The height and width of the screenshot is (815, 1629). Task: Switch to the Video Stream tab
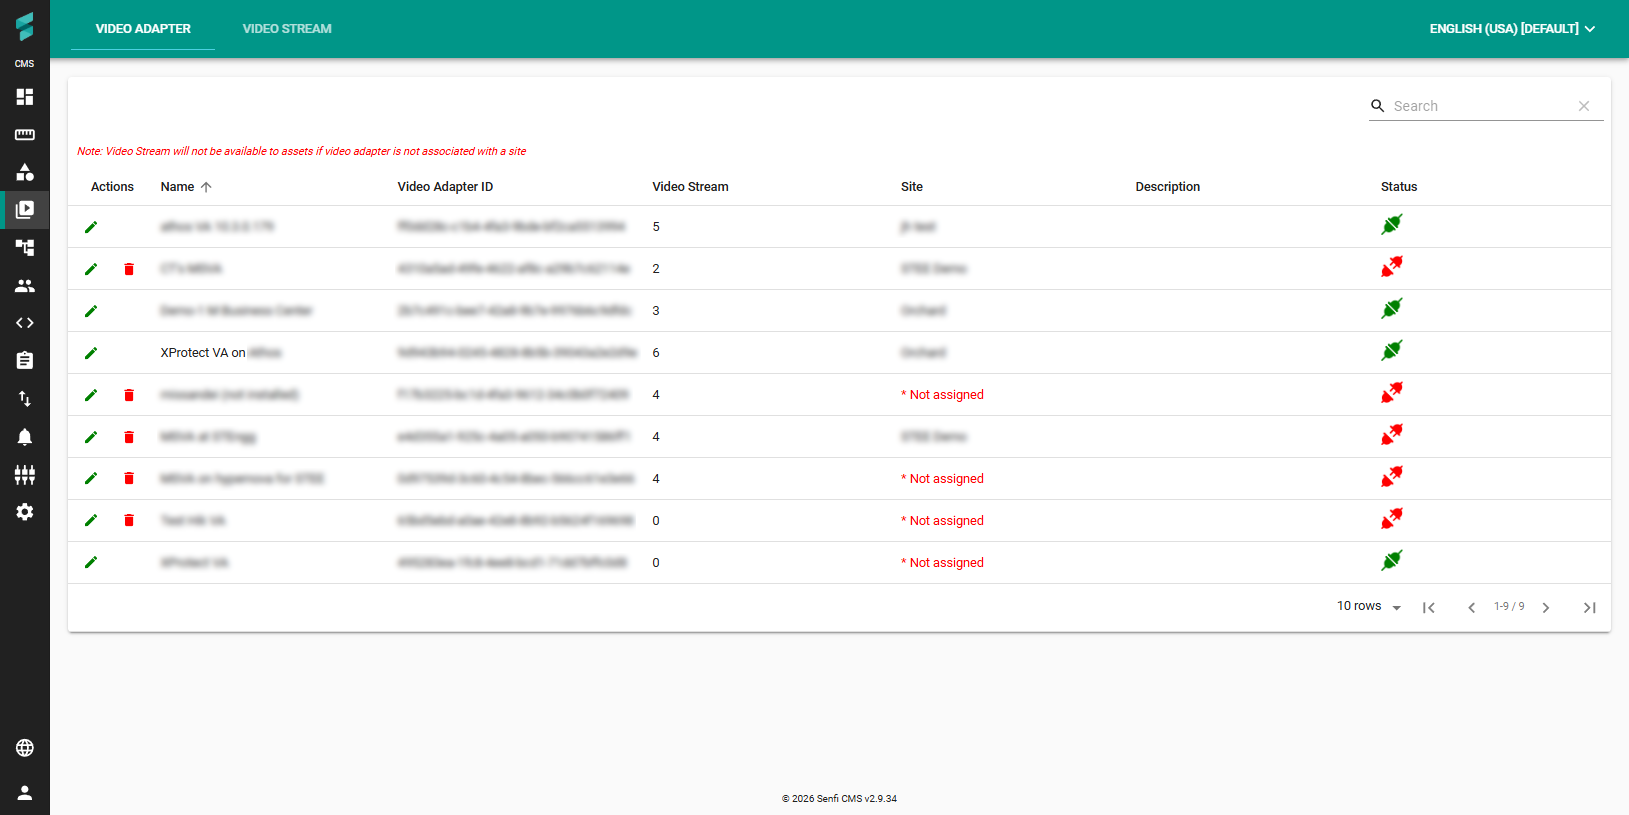tap(287, 29)
